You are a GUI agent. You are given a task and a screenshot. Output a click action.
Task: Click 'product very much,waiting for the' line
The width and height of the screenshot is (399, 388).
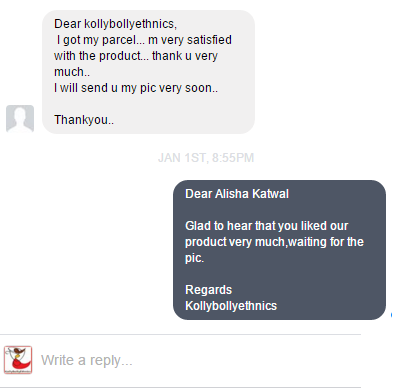point(274,242)
